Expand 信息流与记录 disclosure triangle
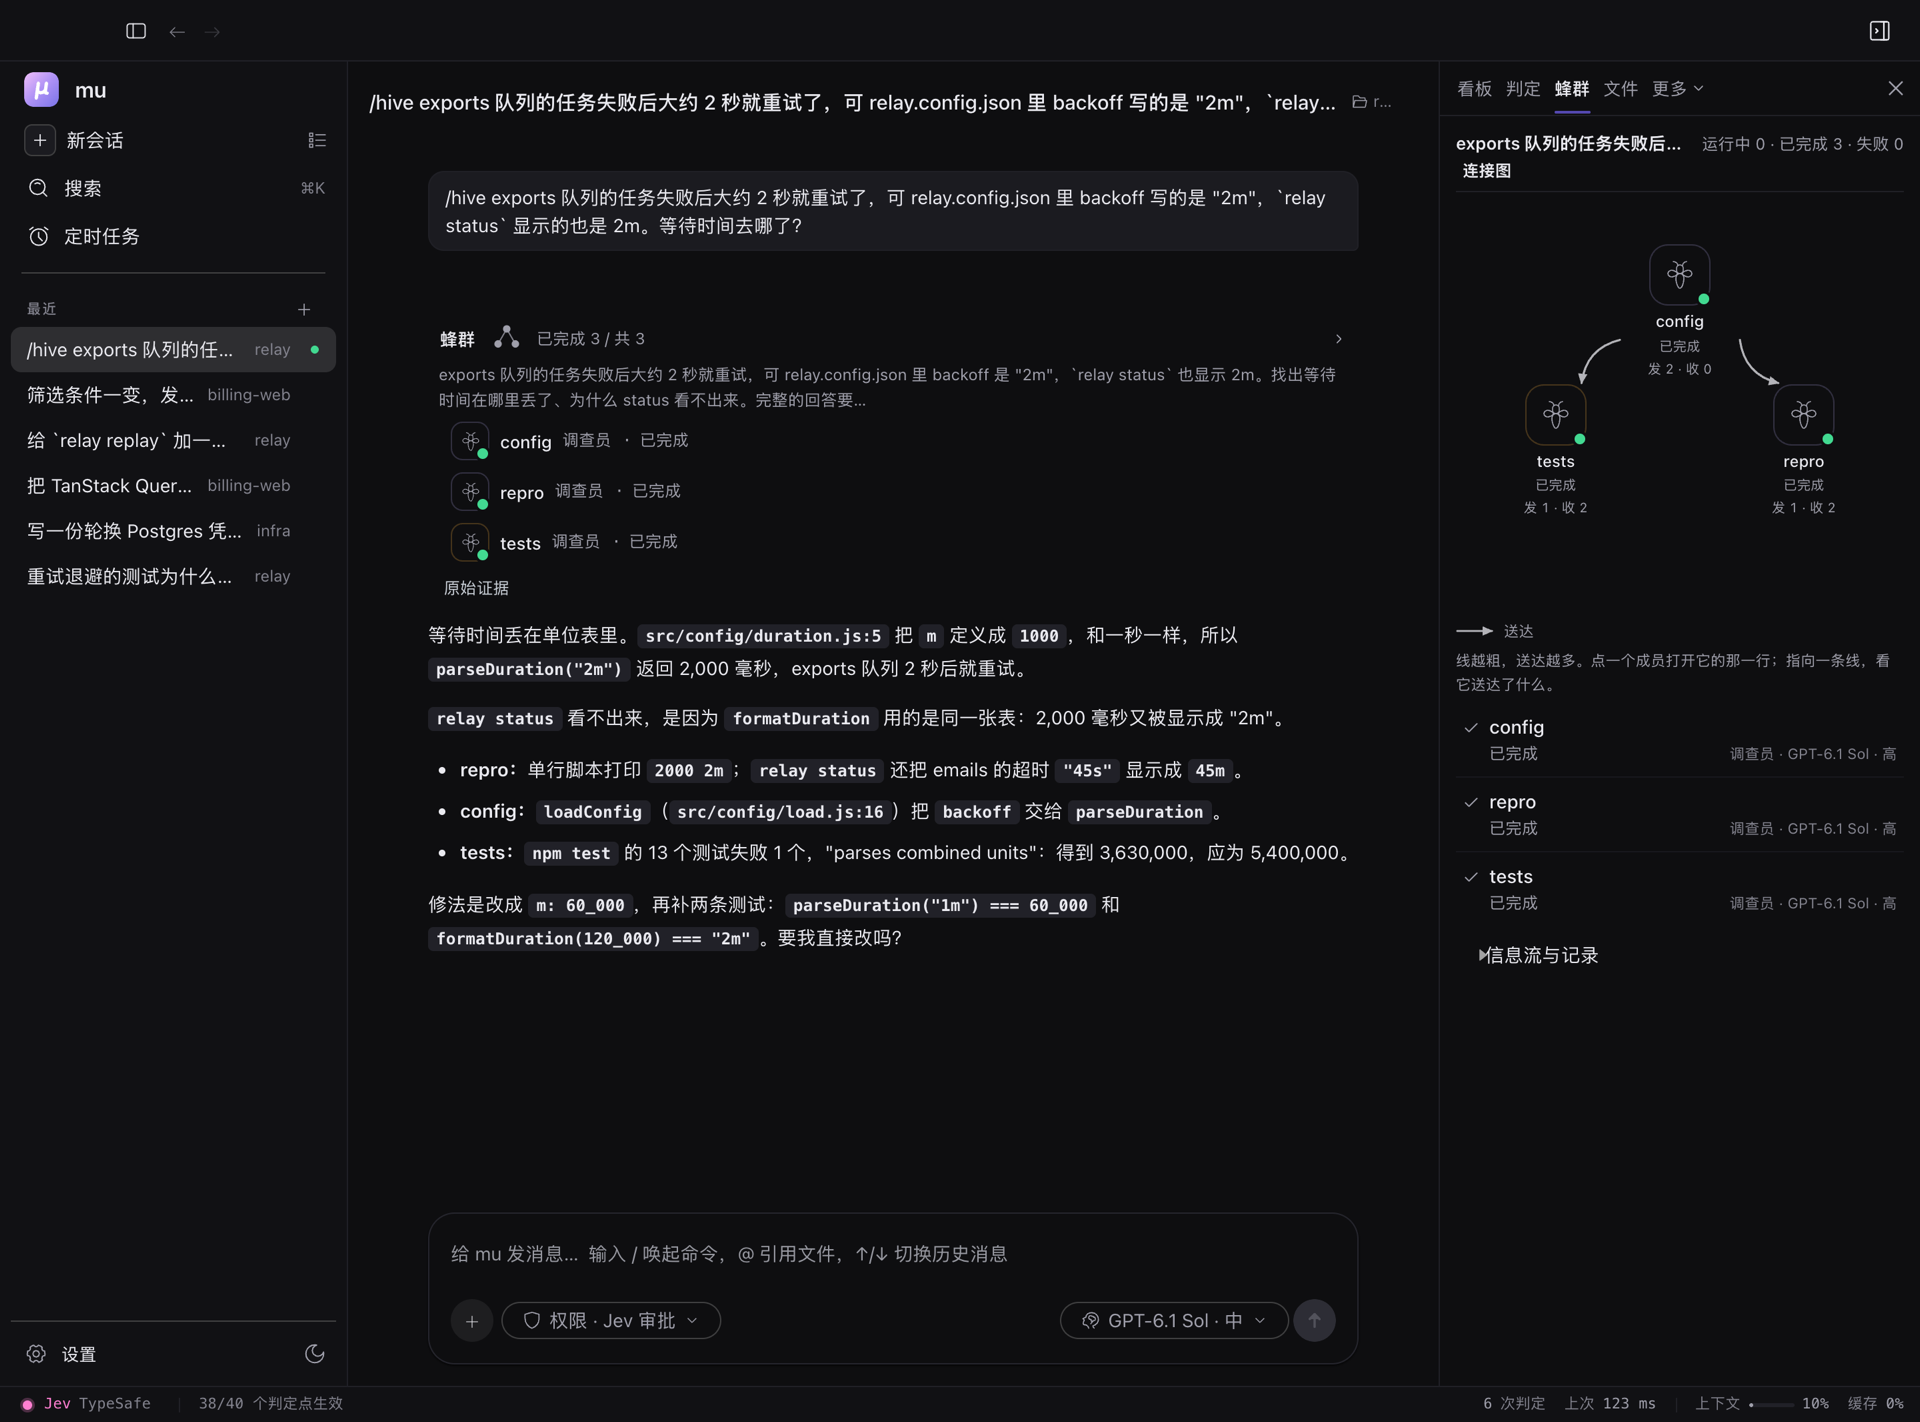Screen dimensions: 1920x1422 coord(1482,955)
